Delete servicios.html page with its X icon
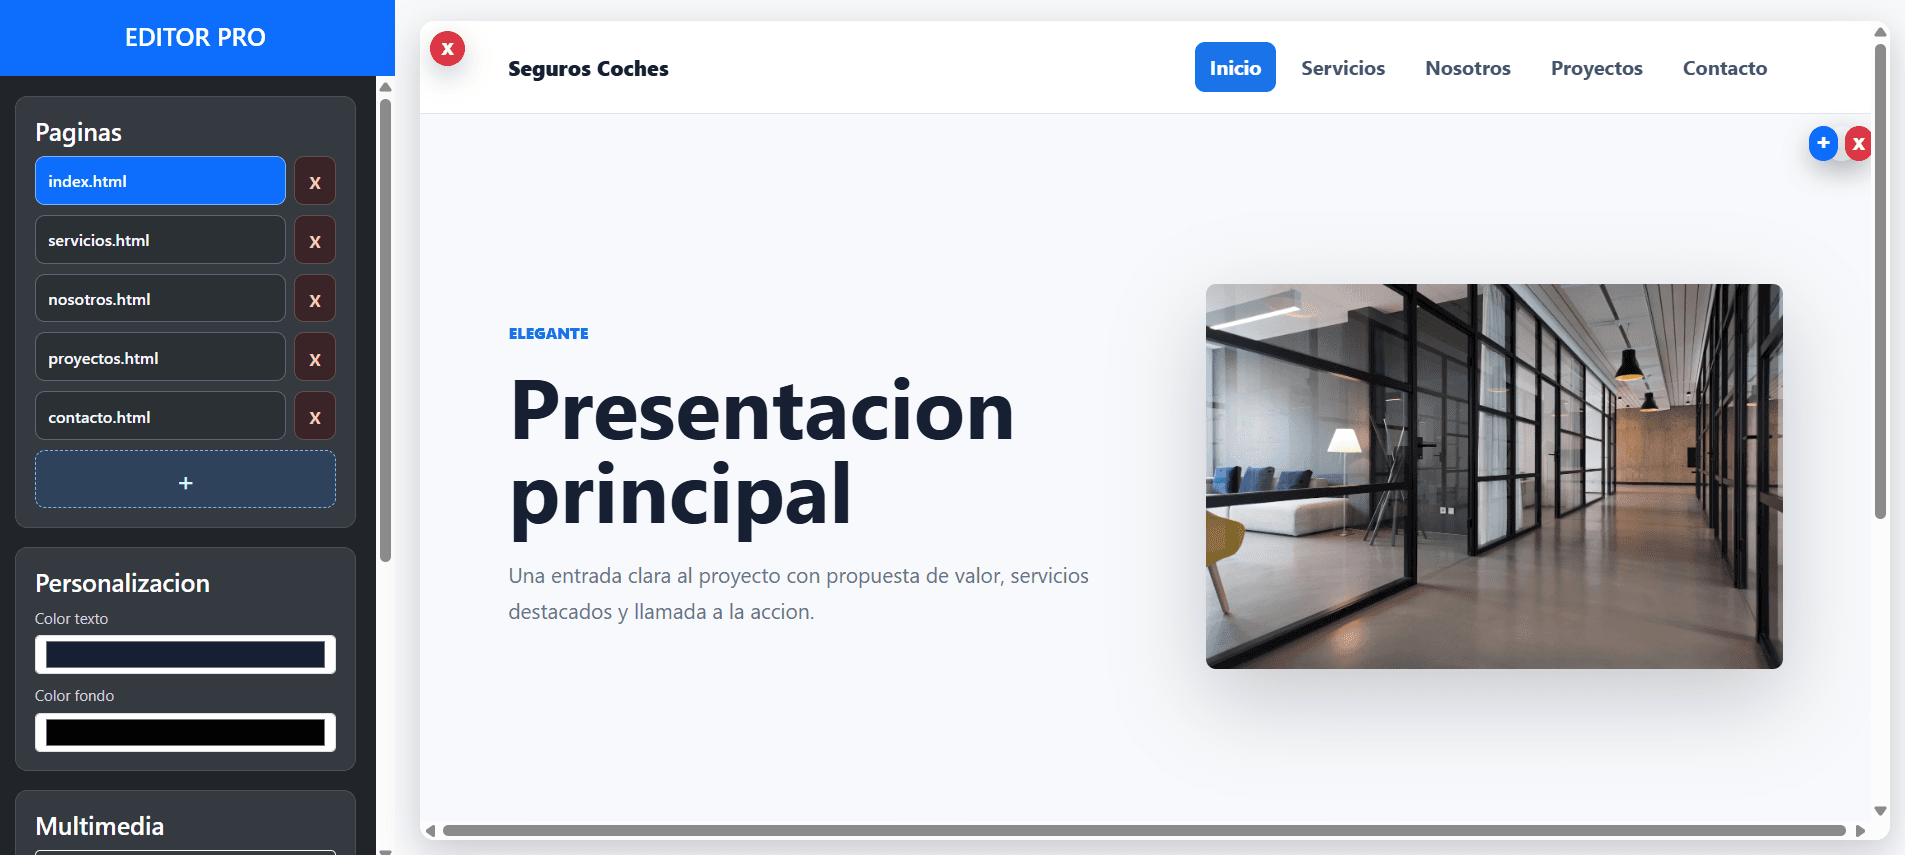The width and height of the screenshot is (1905, 855). coord(315,240)
